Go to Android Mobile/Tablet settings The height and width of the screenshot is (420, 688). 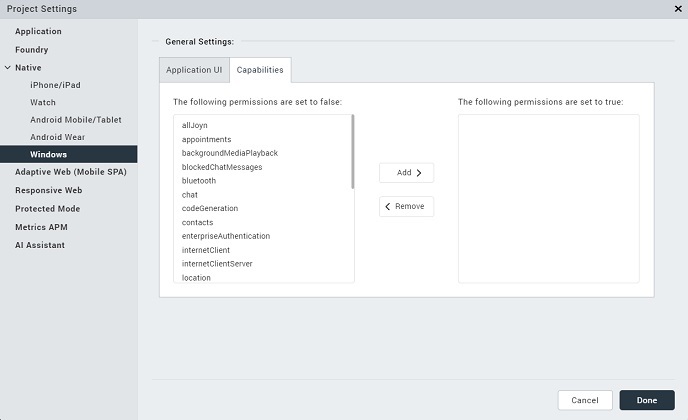pyautogui.click(x=76, y=120)
